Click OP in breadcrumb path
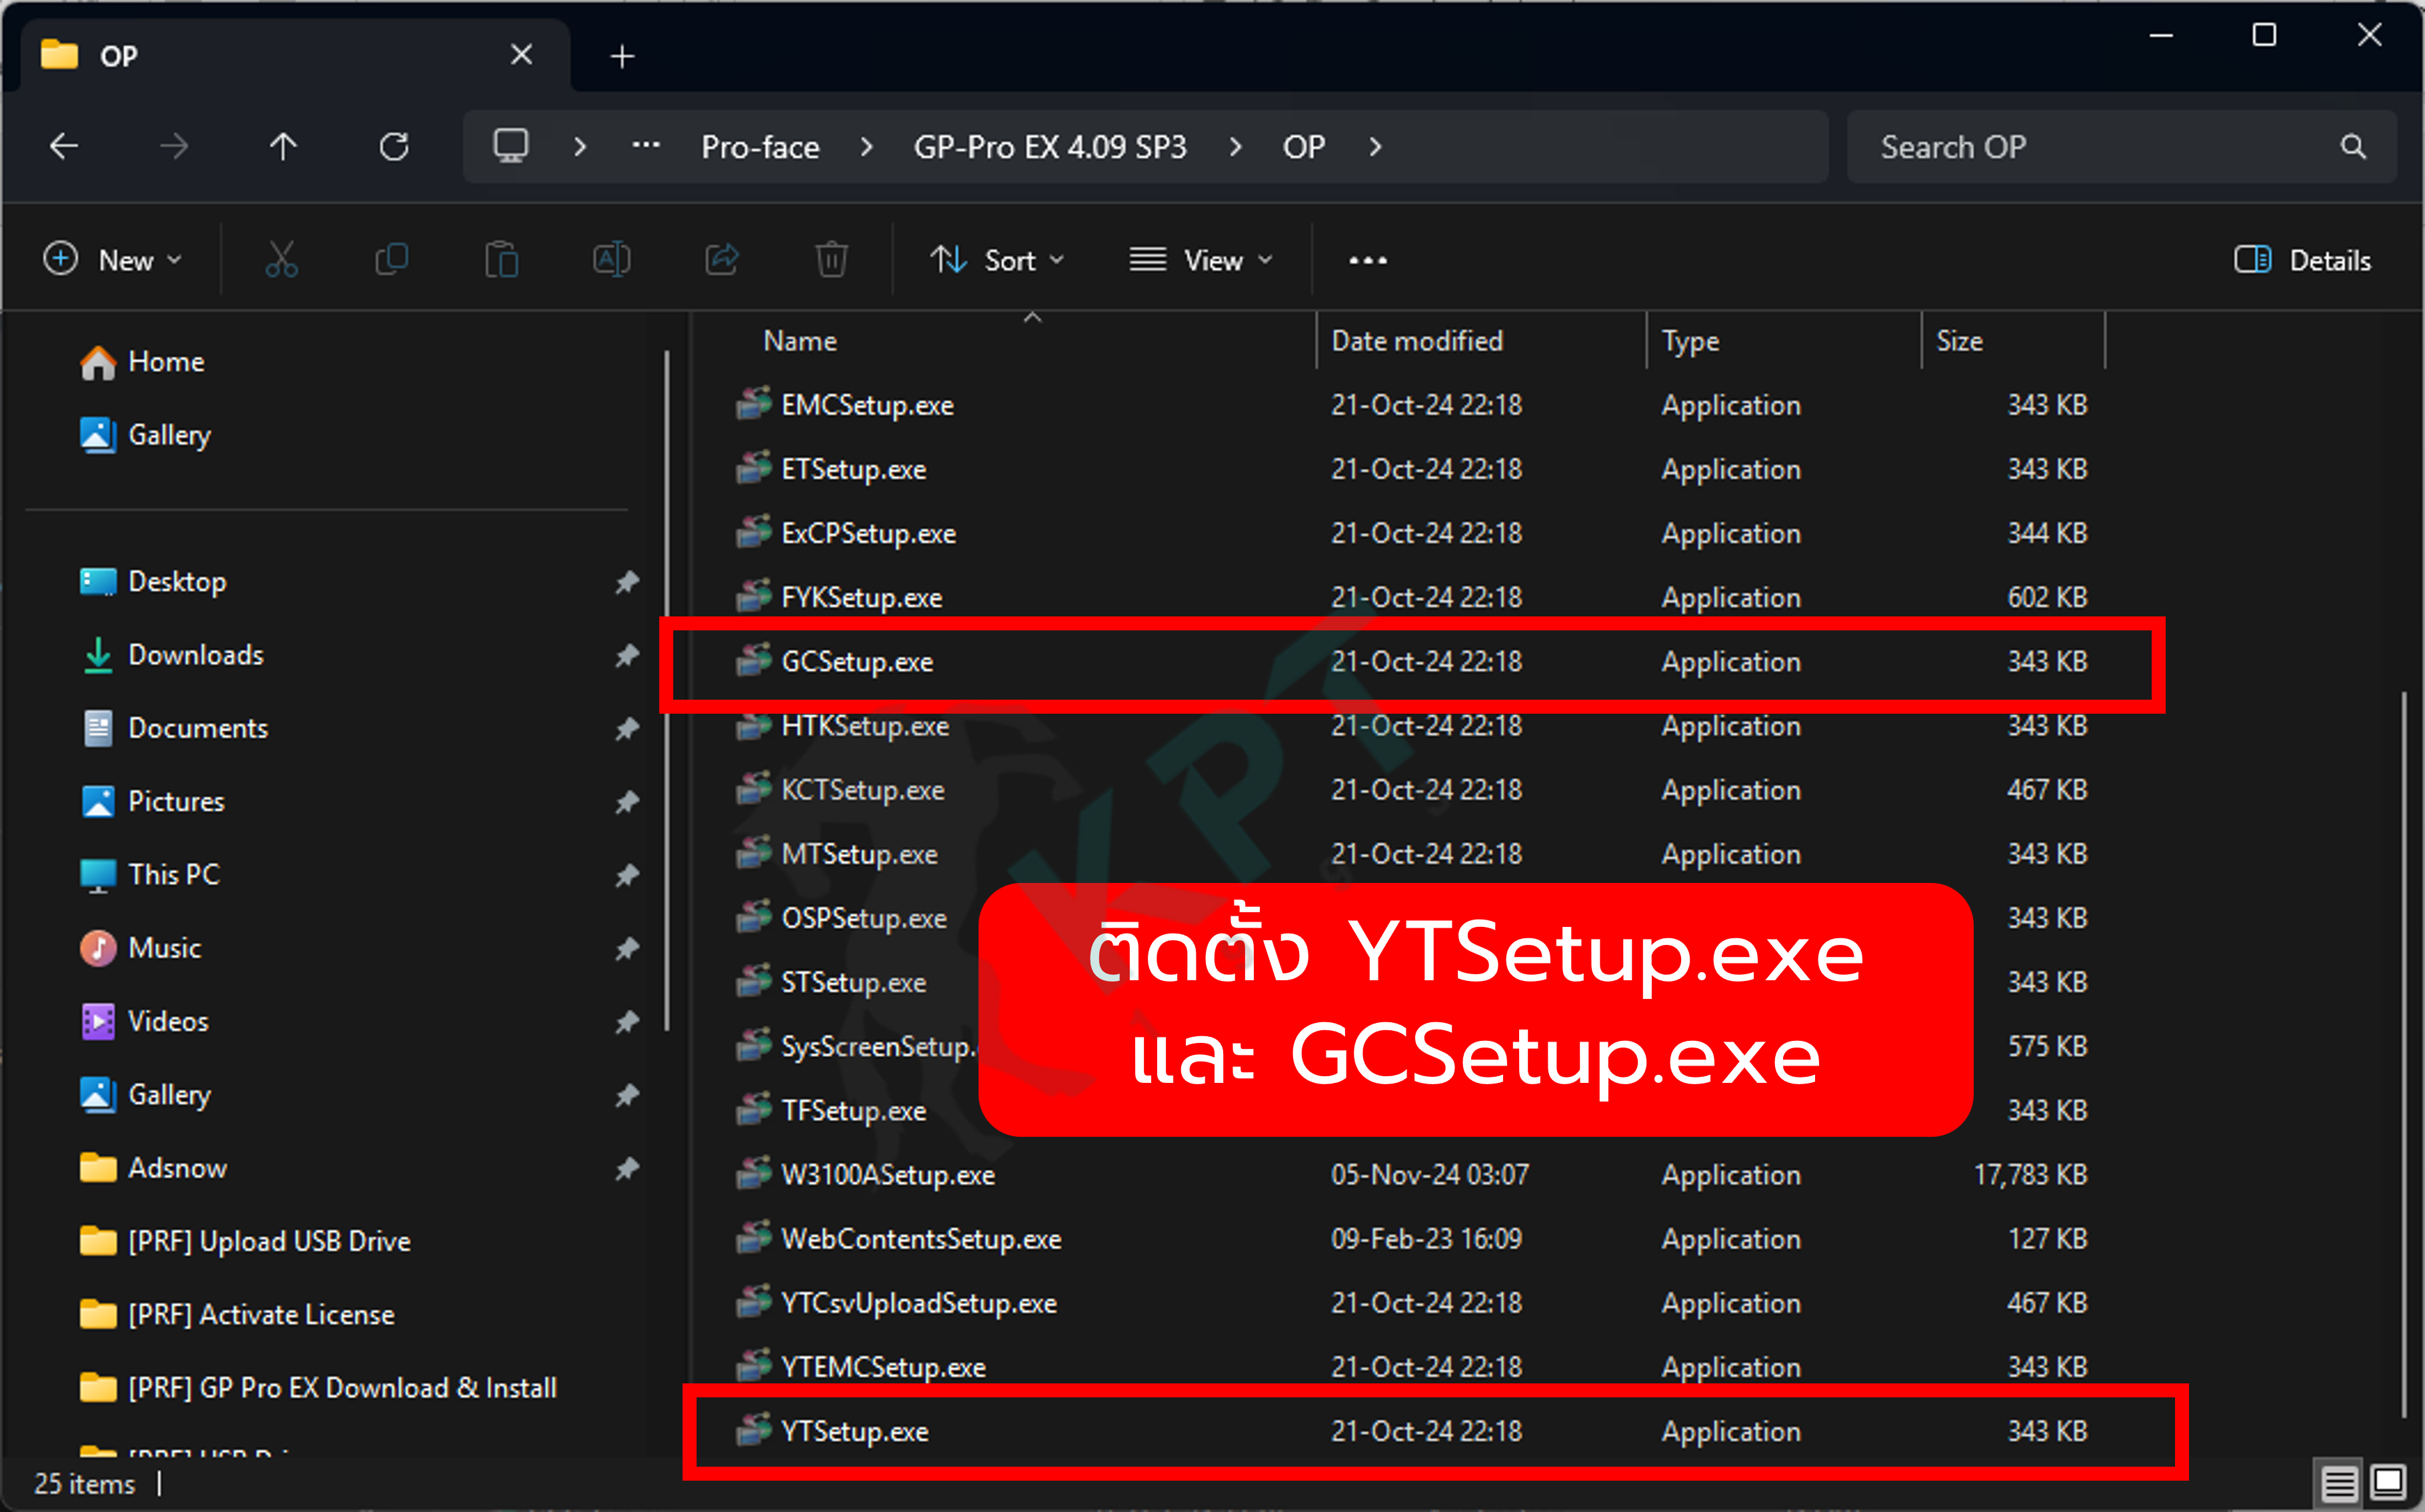The height and width of the screenshot is (1512, 2425). tap(1304, 147)
